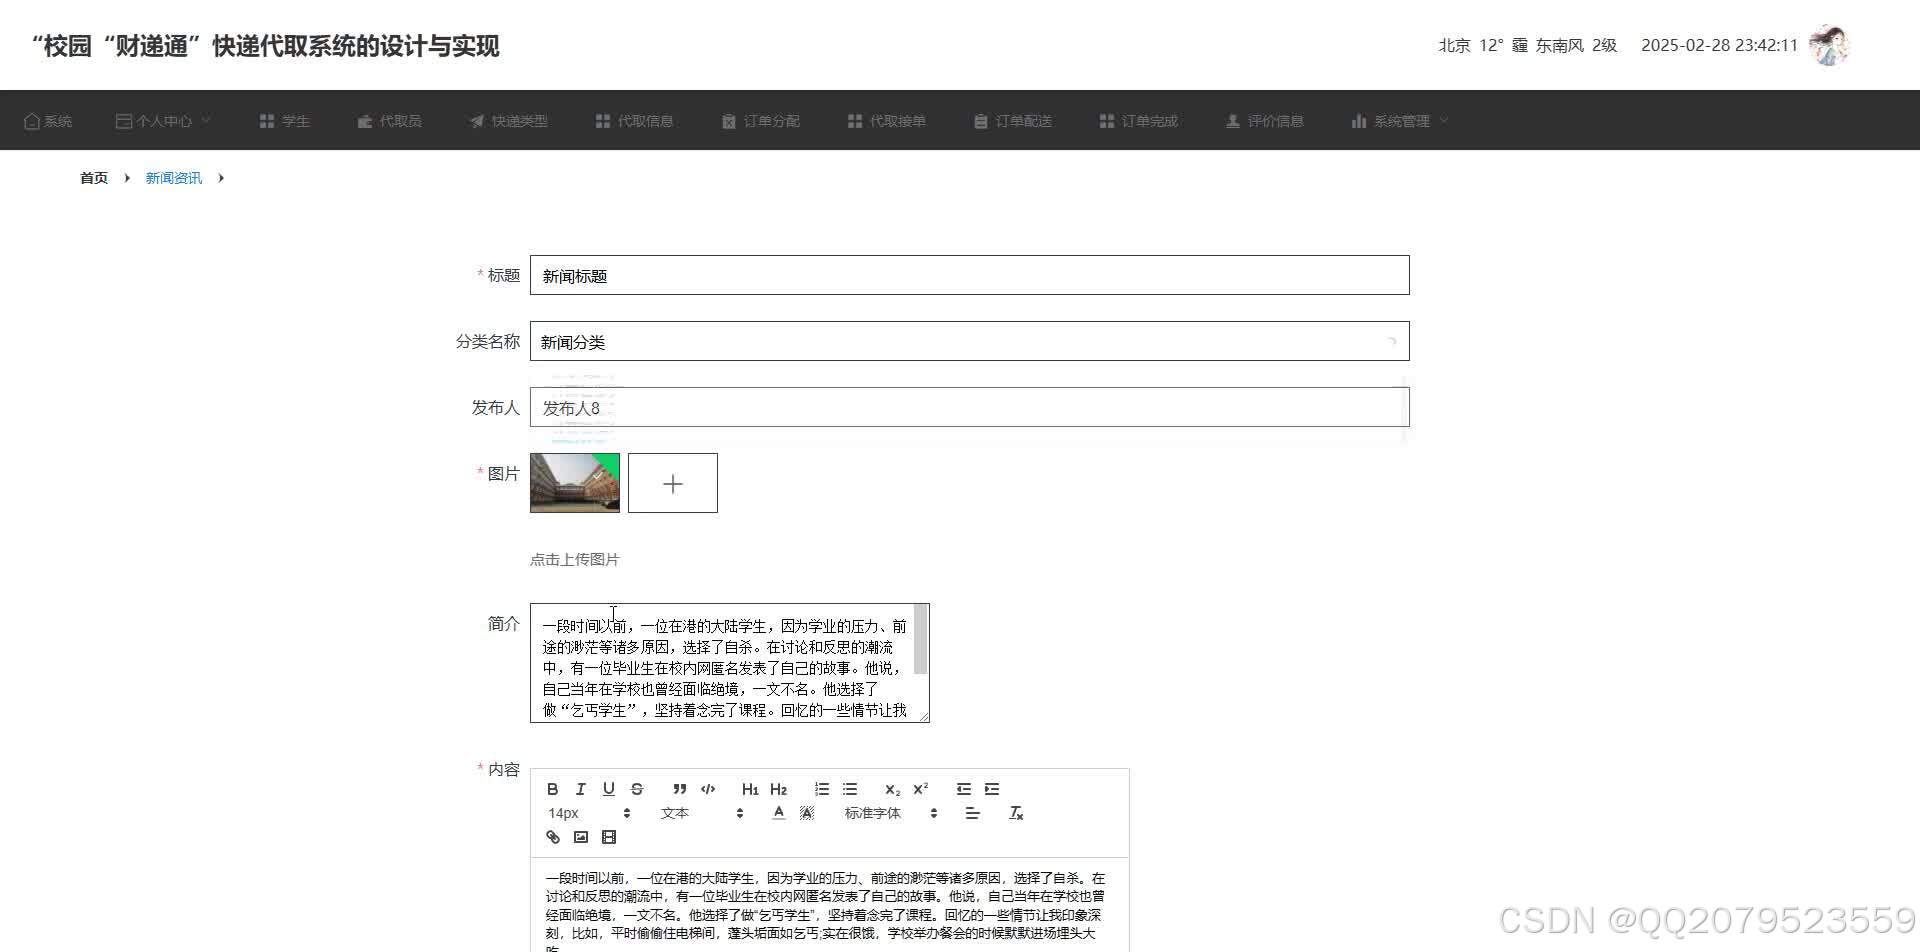The height and width of the screenshot is (952, 1920).
Task: Open the text color picker
Action: coord(778,813)
